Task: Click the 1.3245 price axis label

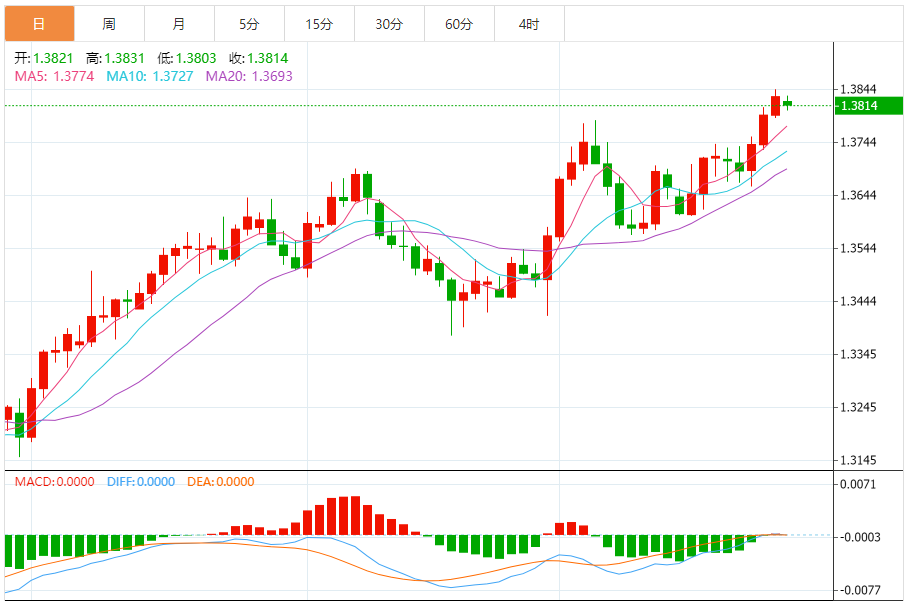Action: pos(858,407)
